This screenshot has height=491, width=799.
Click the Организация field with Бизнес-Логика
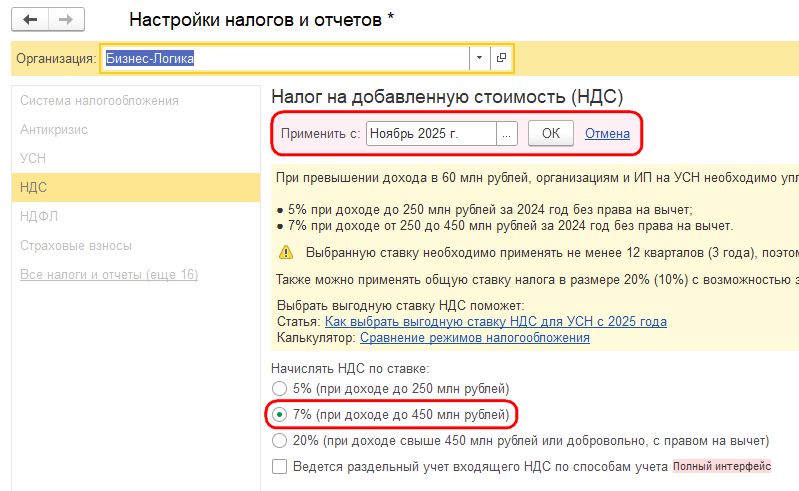(x=285, y=58)
